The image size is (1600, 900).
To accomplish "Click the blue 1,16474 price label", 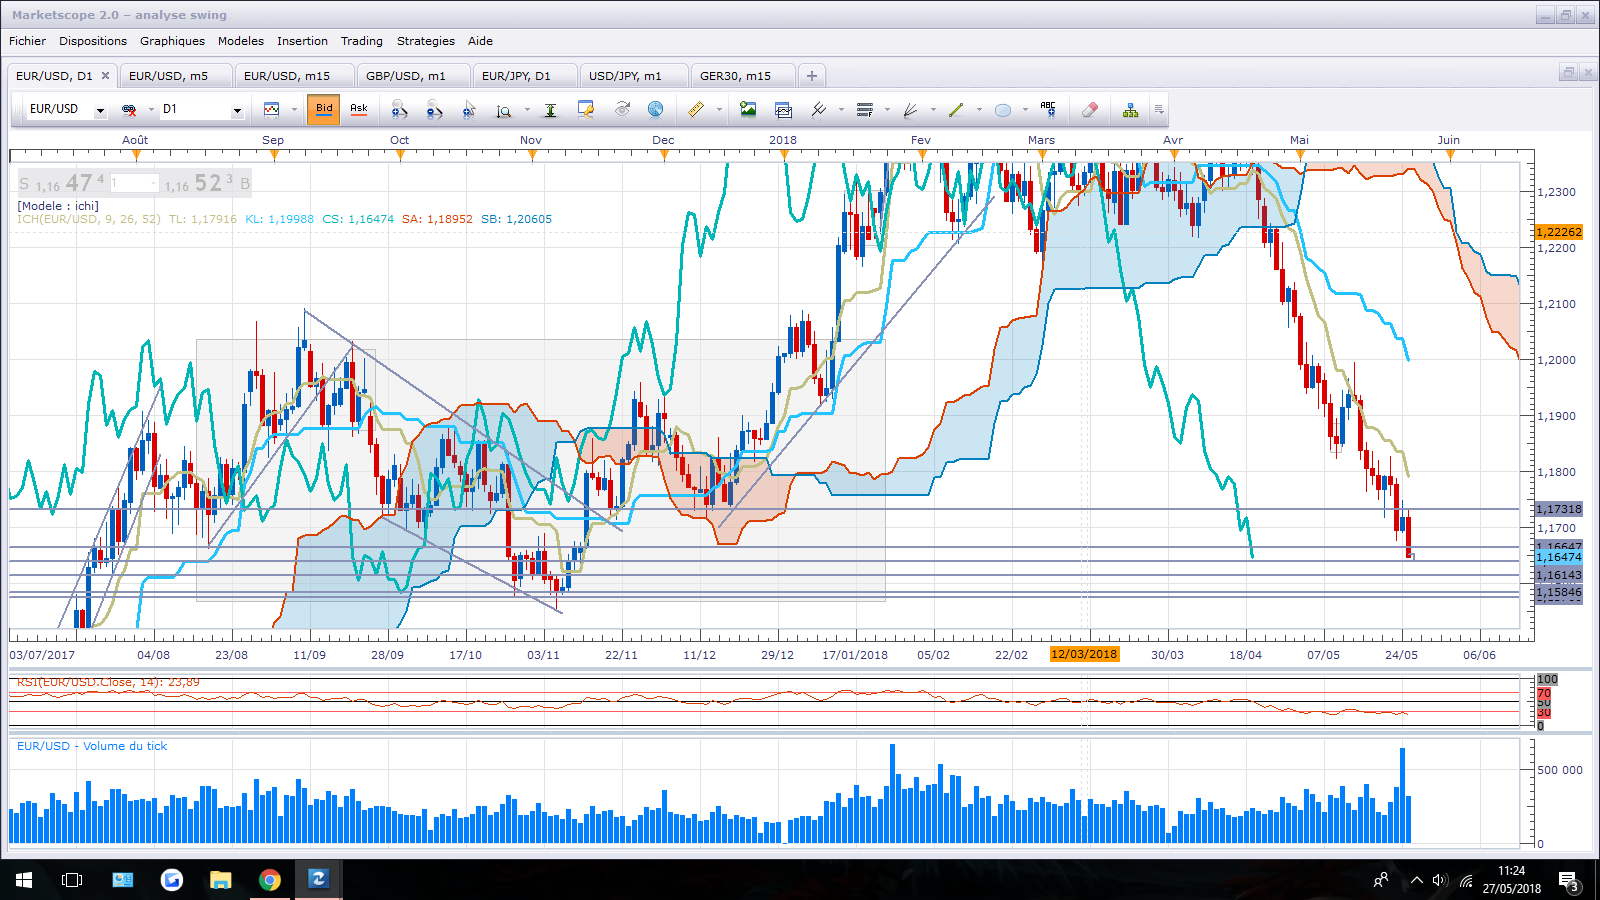I will point(1559,557).
